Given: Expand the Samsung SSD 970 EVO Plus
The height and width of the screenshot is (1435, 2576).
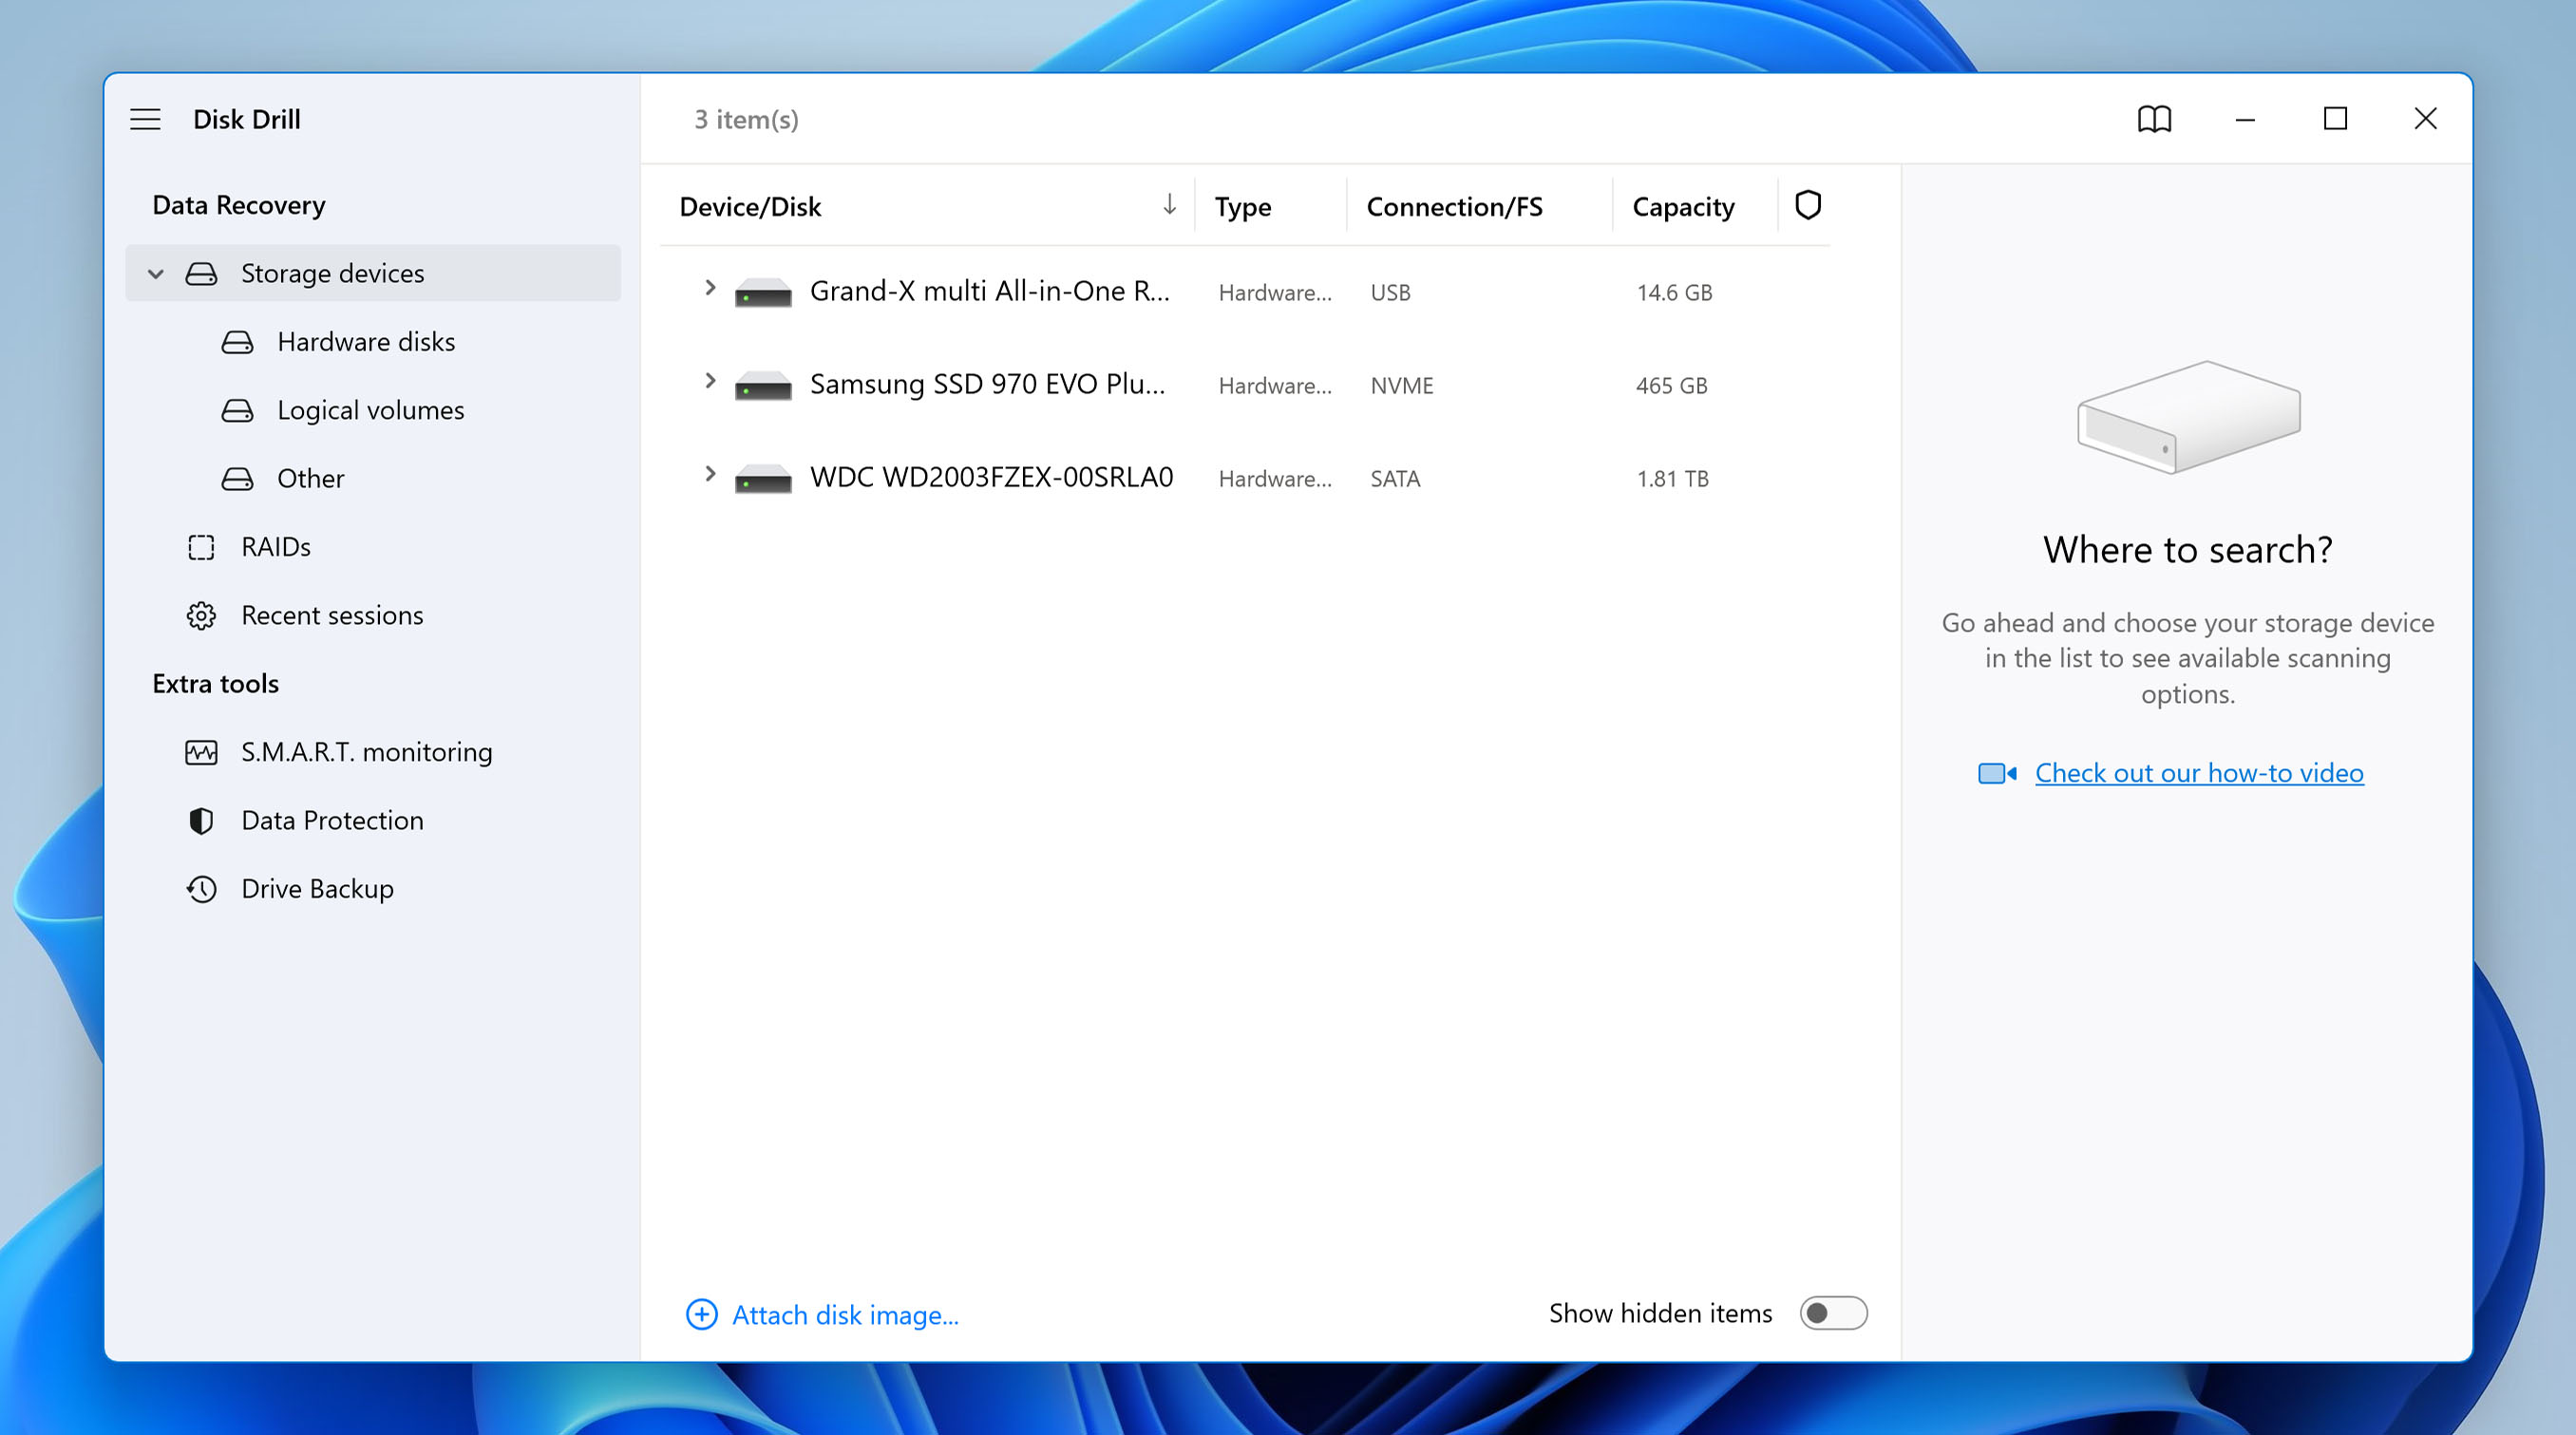Looking at the screenshot, I should click(x=710, y=384).
